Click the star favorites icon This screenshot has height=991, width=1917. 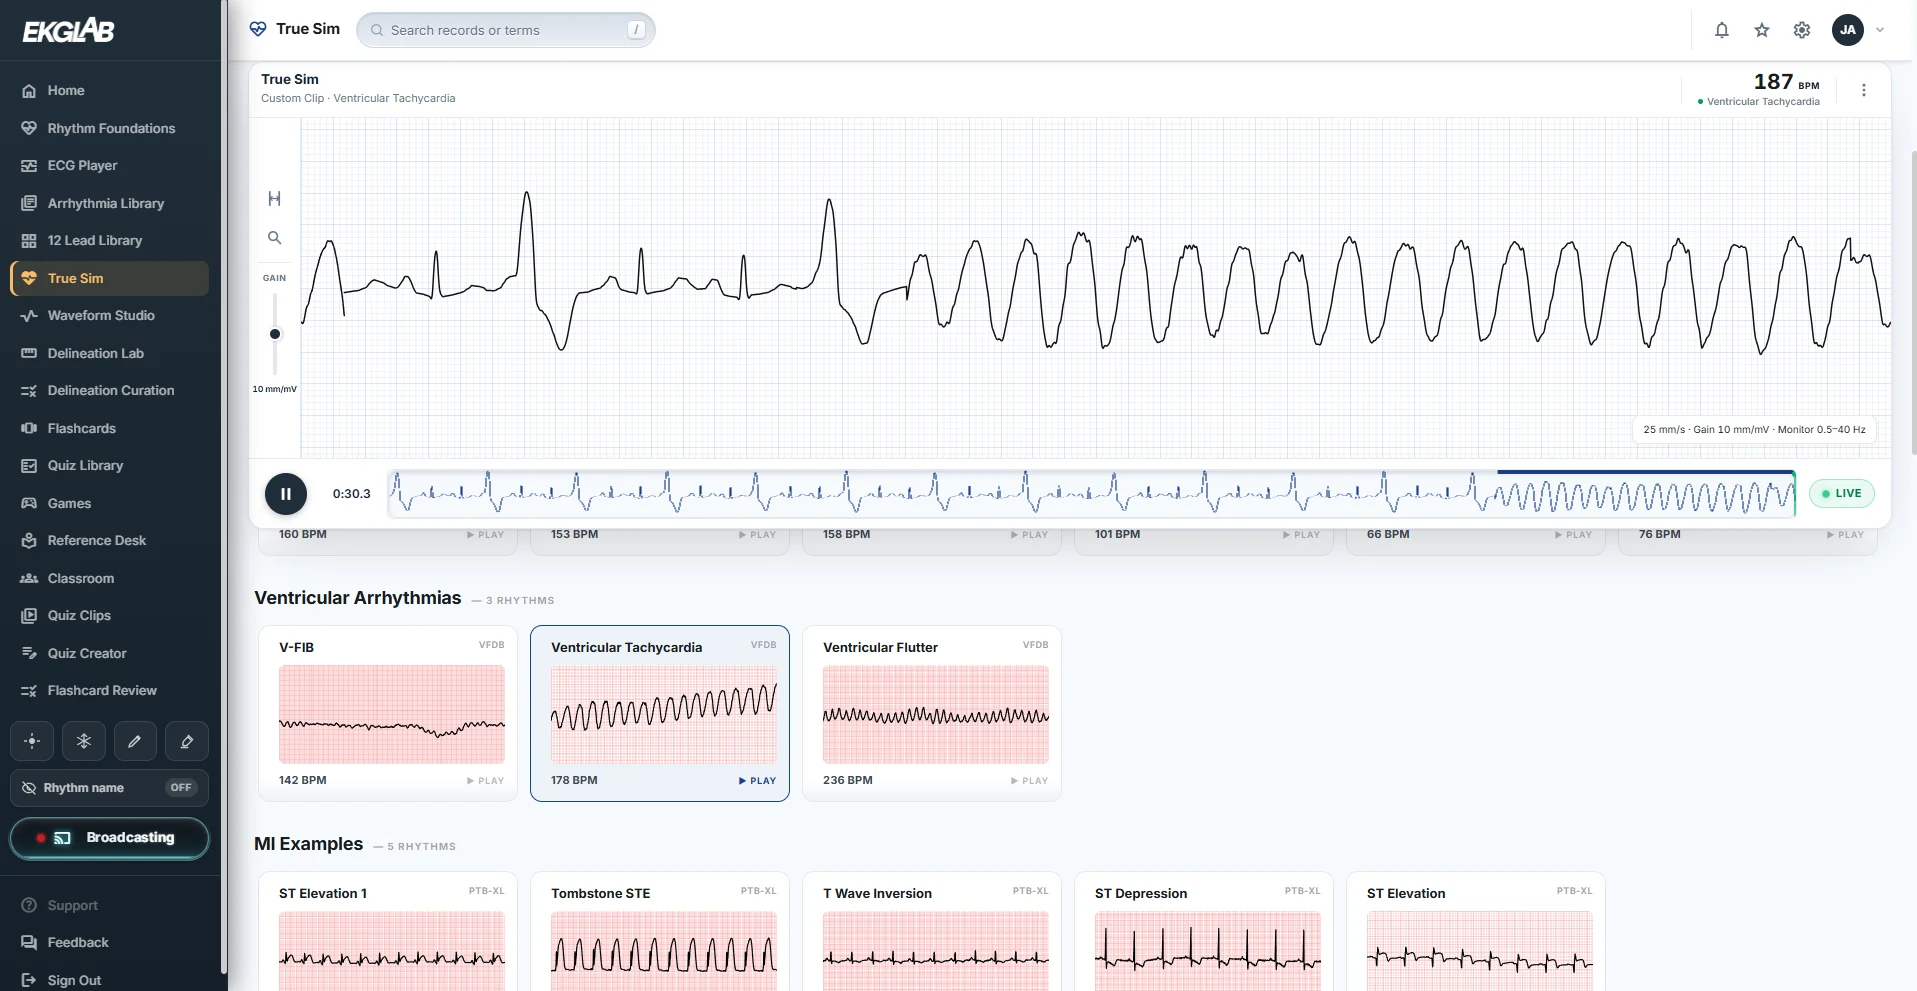(1762, 30)
